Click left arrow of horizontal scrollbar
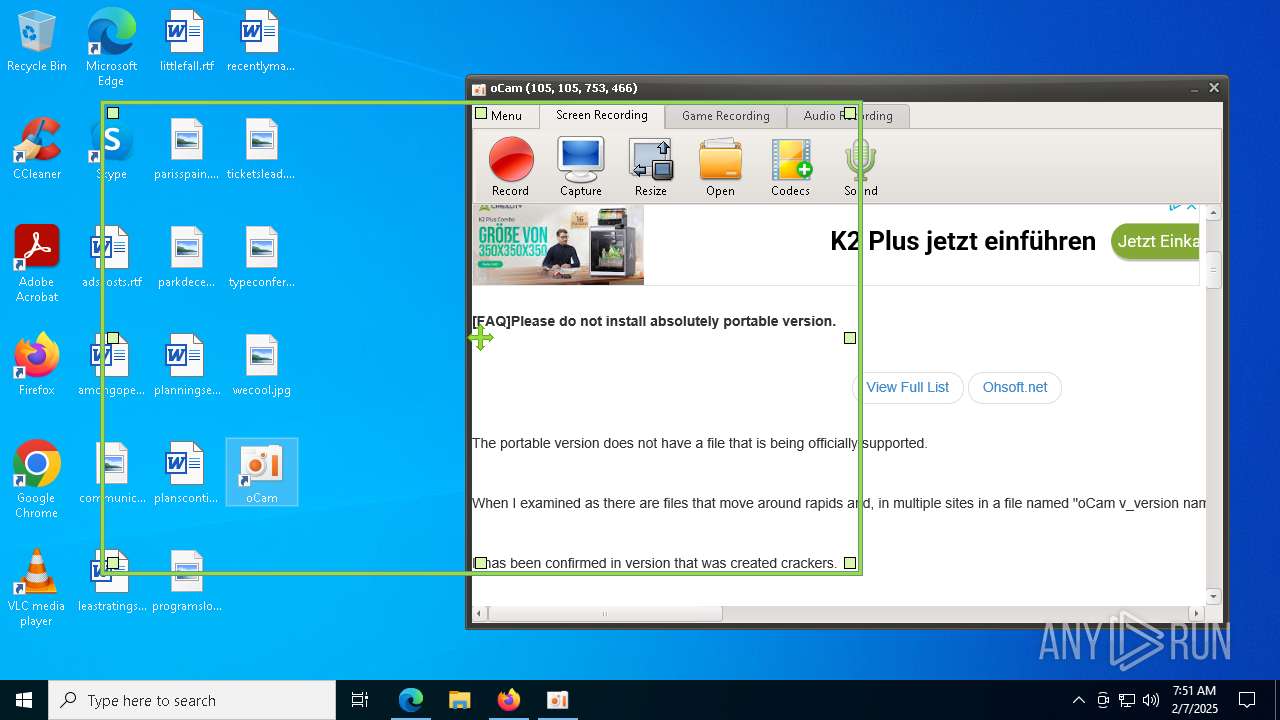The width and height of the screenshot is (1280, 720). point(479,614)
